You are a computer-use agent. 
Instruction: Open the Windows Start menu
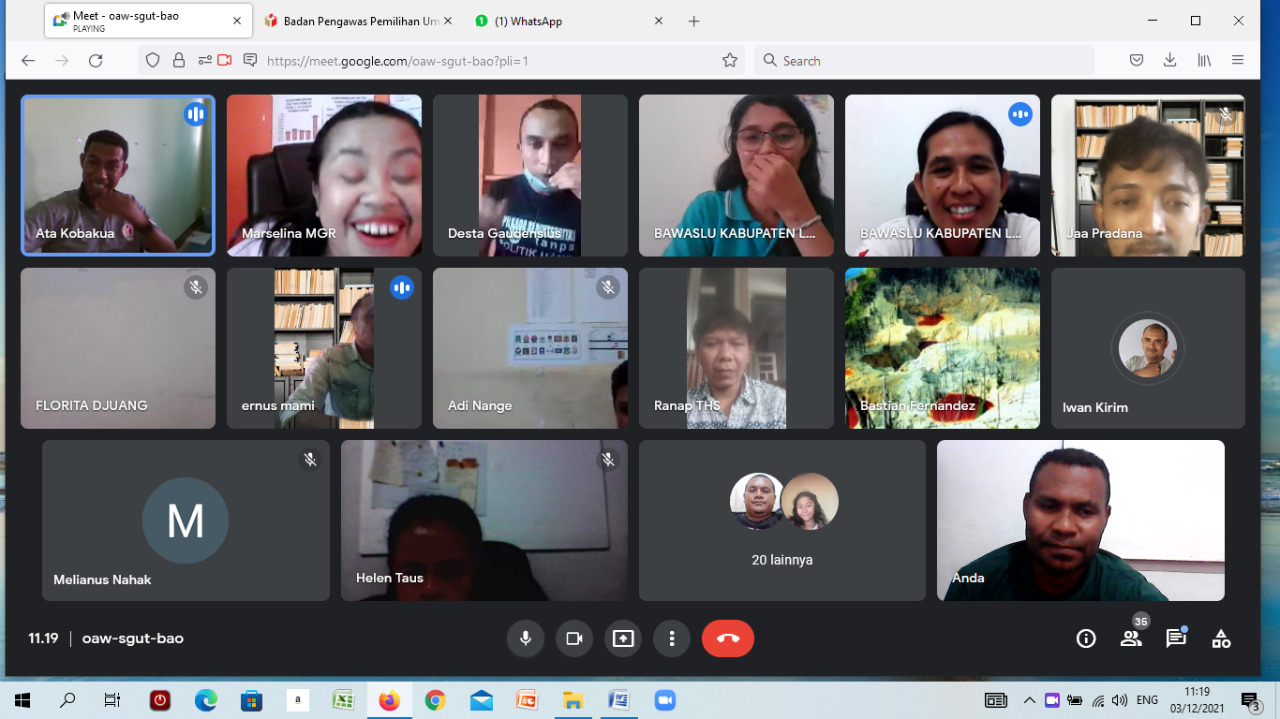pyautogui.click(x=22, y=701)
